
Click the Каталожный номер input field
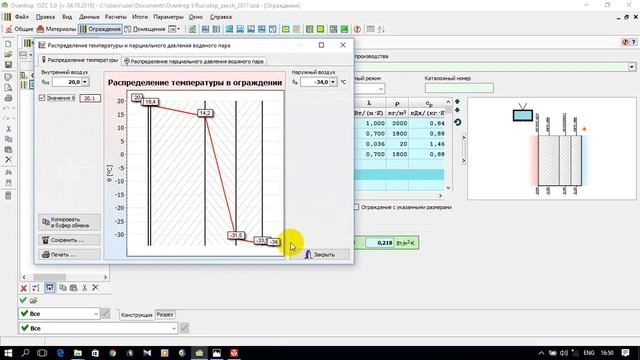point(459,88)
